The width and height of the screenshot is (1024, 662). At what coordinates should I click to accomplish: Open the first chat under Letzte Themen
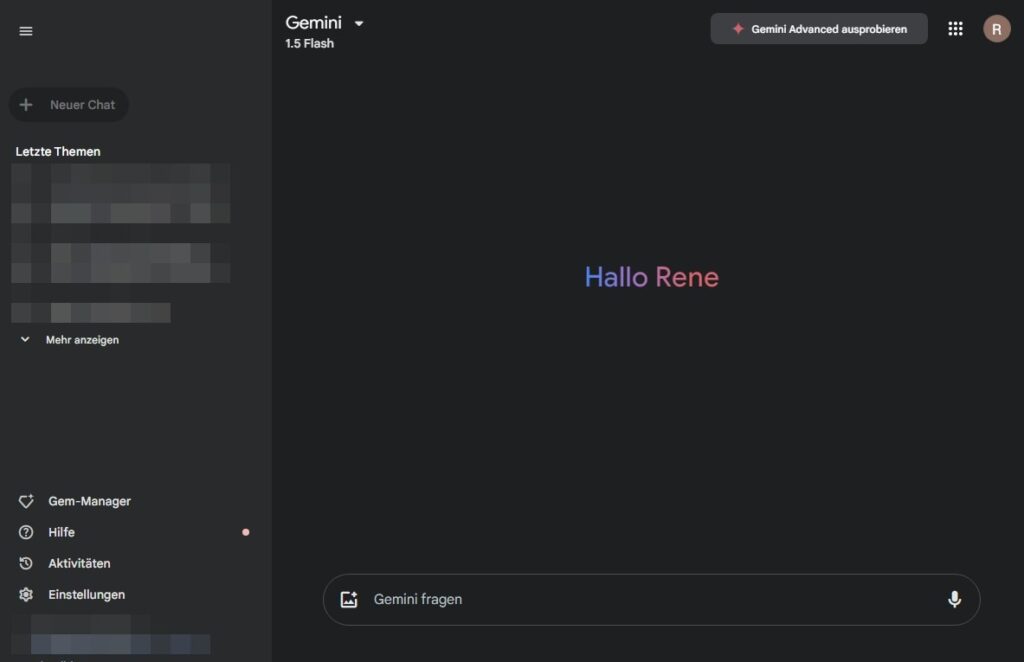tap(120, 182)
